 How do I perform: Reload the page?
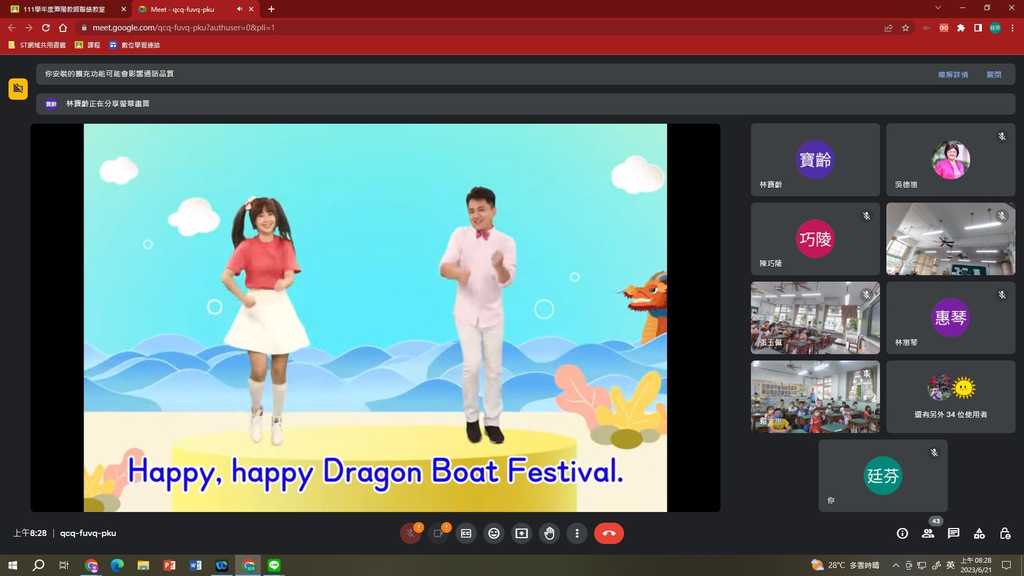pyautogui.click(x=46, y=27)
